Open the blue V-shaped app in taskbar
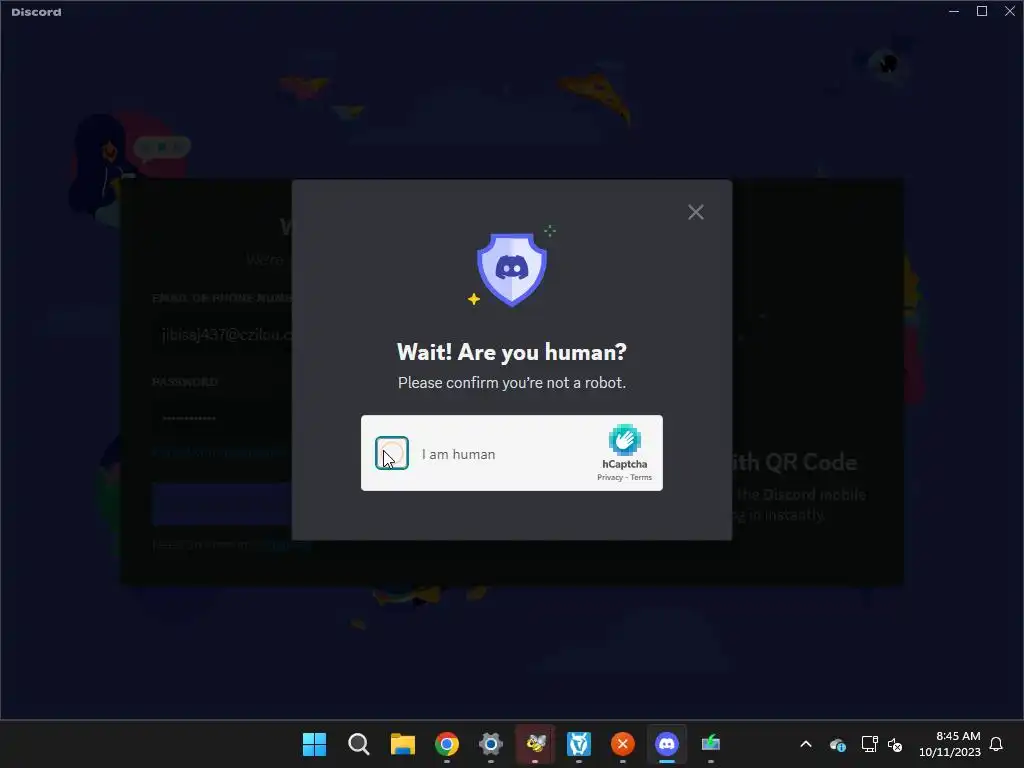Screen dimensions: 1024x768 579,744
